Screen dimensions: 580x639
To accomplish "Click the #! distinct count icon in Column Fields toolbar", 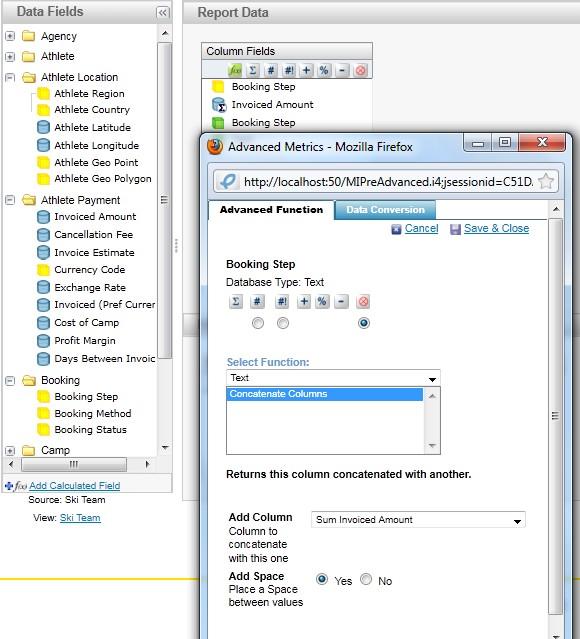I will point(289,71).
